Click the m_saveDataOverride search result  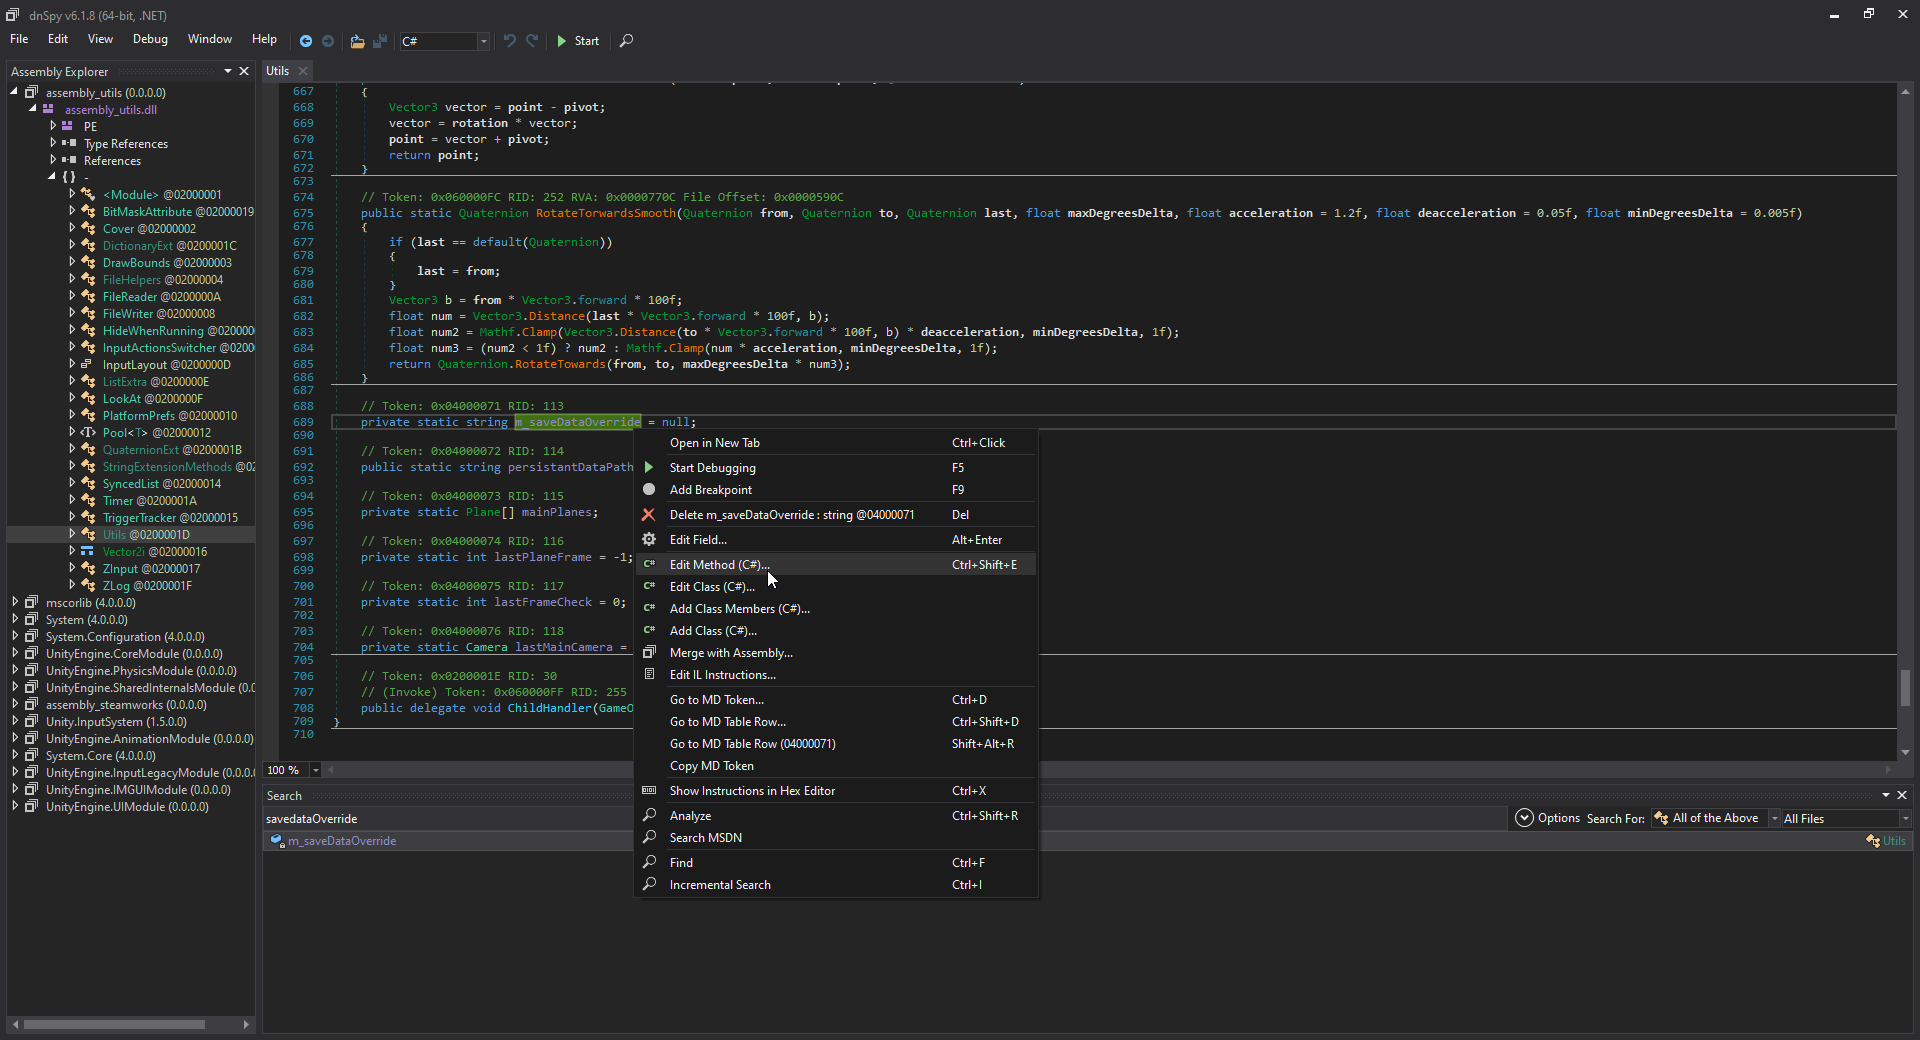(x=342, y=841)
